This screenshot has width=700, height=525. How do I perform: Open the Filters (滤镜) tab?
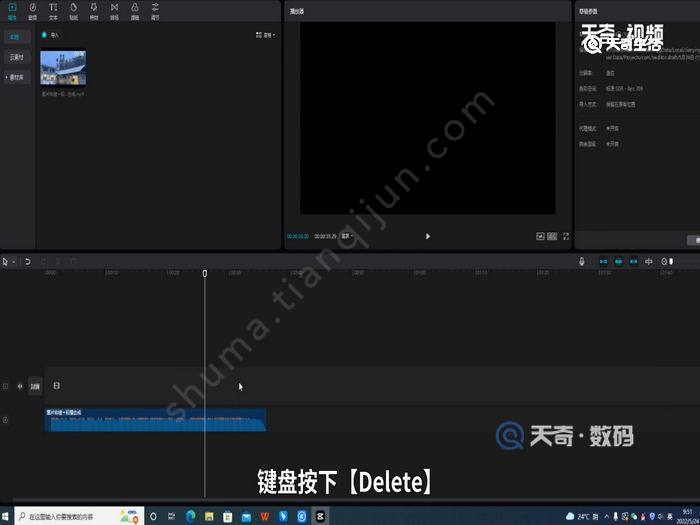[135, 11]
